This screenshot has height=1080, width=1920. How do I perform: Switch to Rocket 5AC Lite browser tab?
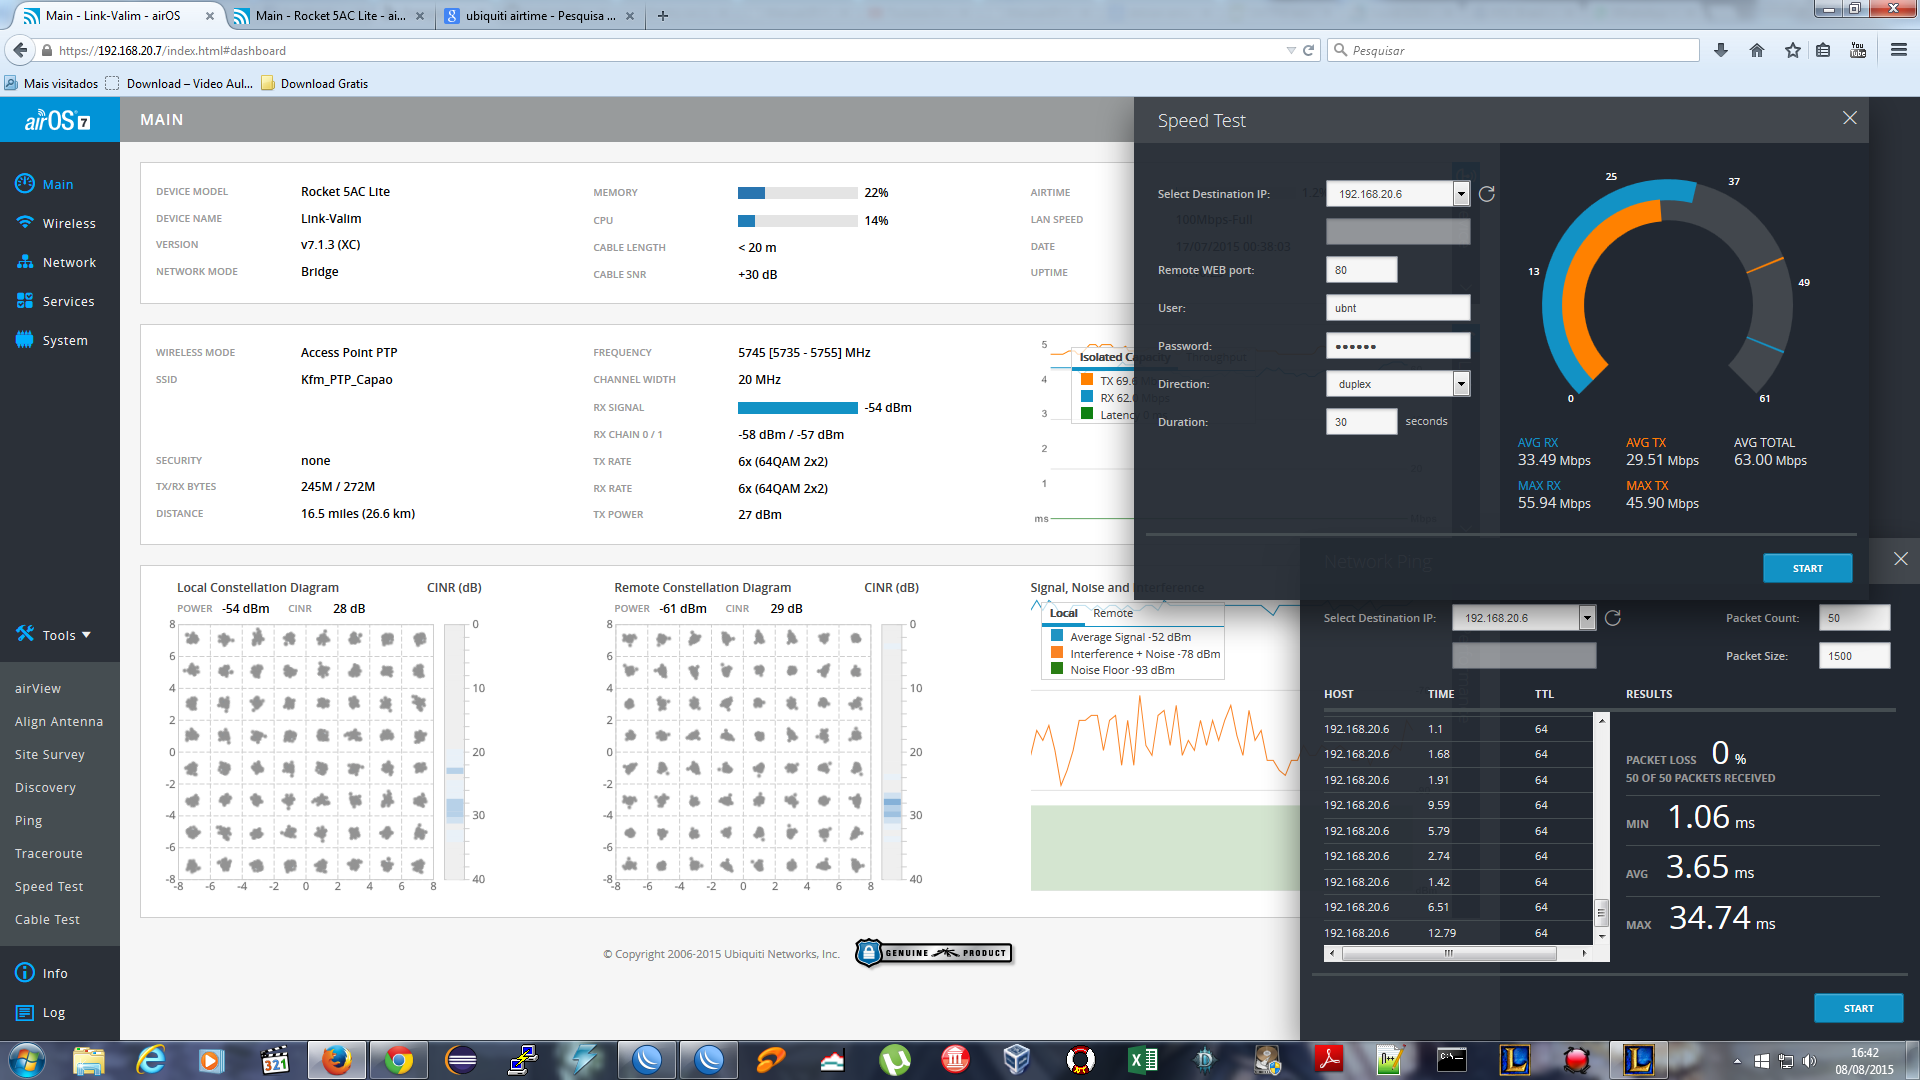click(330, 15)
